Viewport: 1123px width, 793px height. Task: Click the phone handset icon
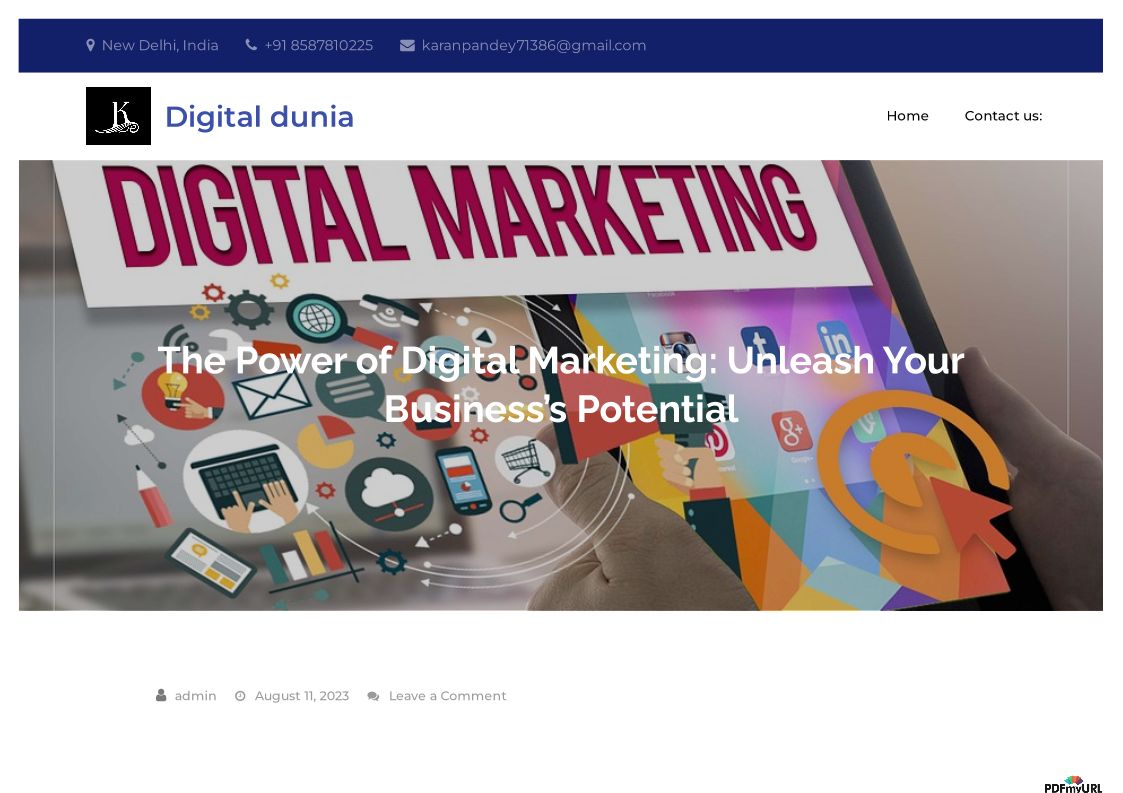point(251,45)
